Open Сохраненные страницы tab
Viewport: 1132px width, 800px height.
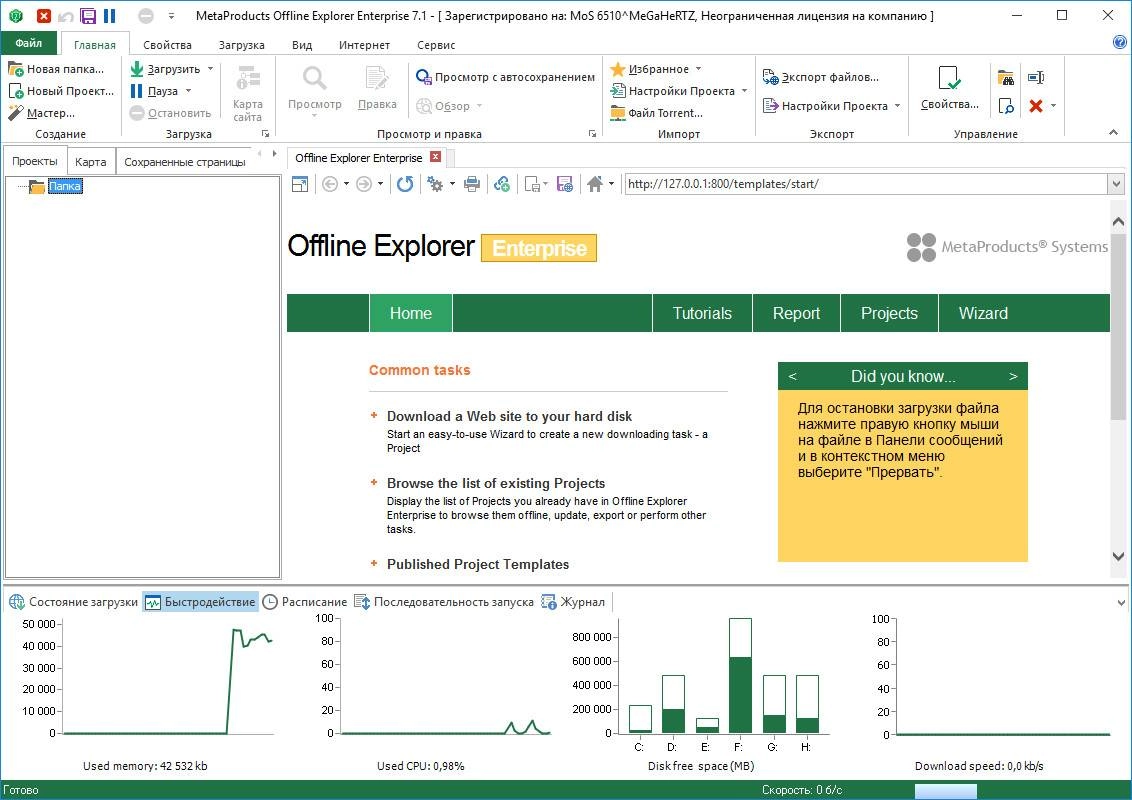(185, 162)
